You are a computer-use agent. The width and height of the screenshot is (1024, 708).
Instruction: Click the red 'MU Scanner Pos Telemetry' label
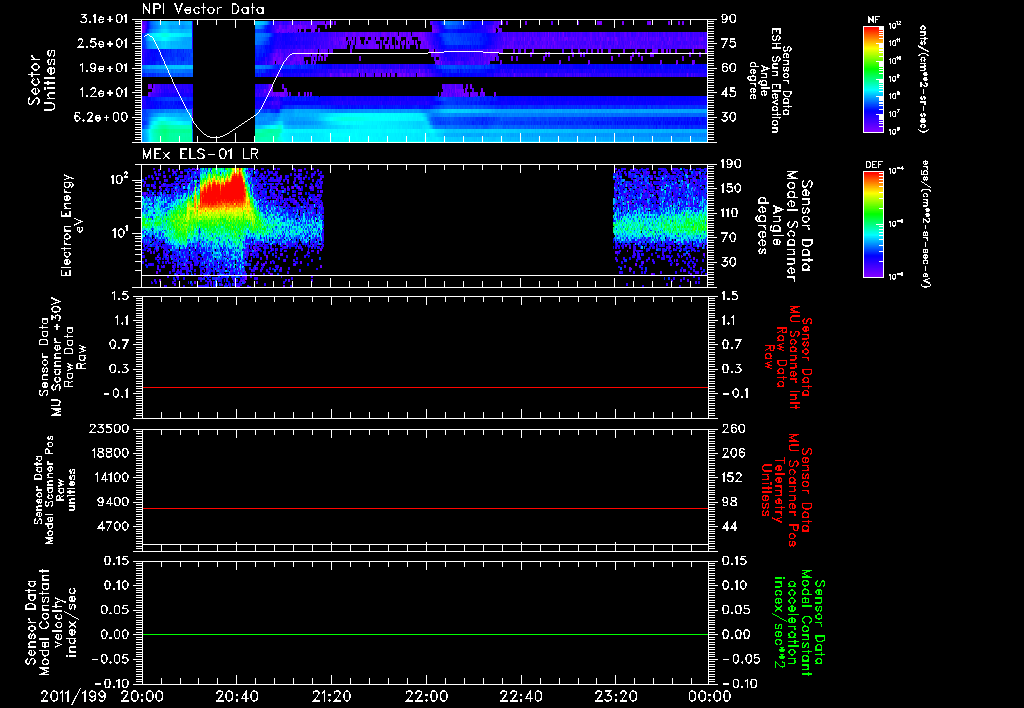[x=786, y=489]
